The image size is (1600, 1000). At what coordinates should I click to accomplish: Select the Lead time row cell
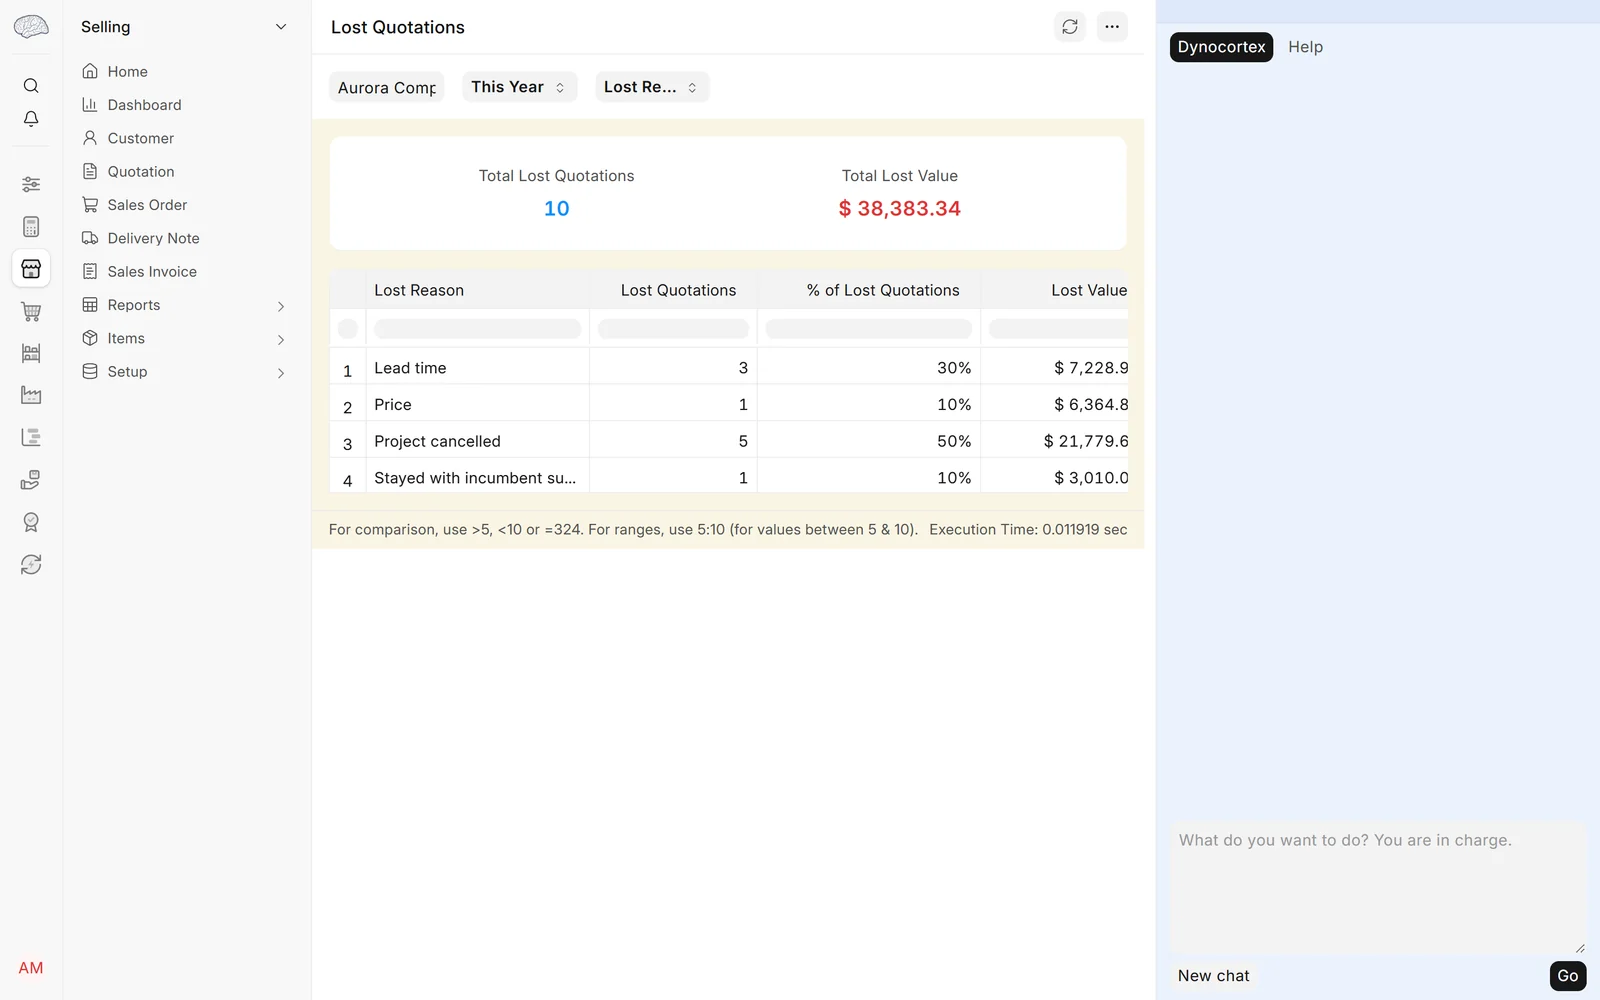(477, 368)
